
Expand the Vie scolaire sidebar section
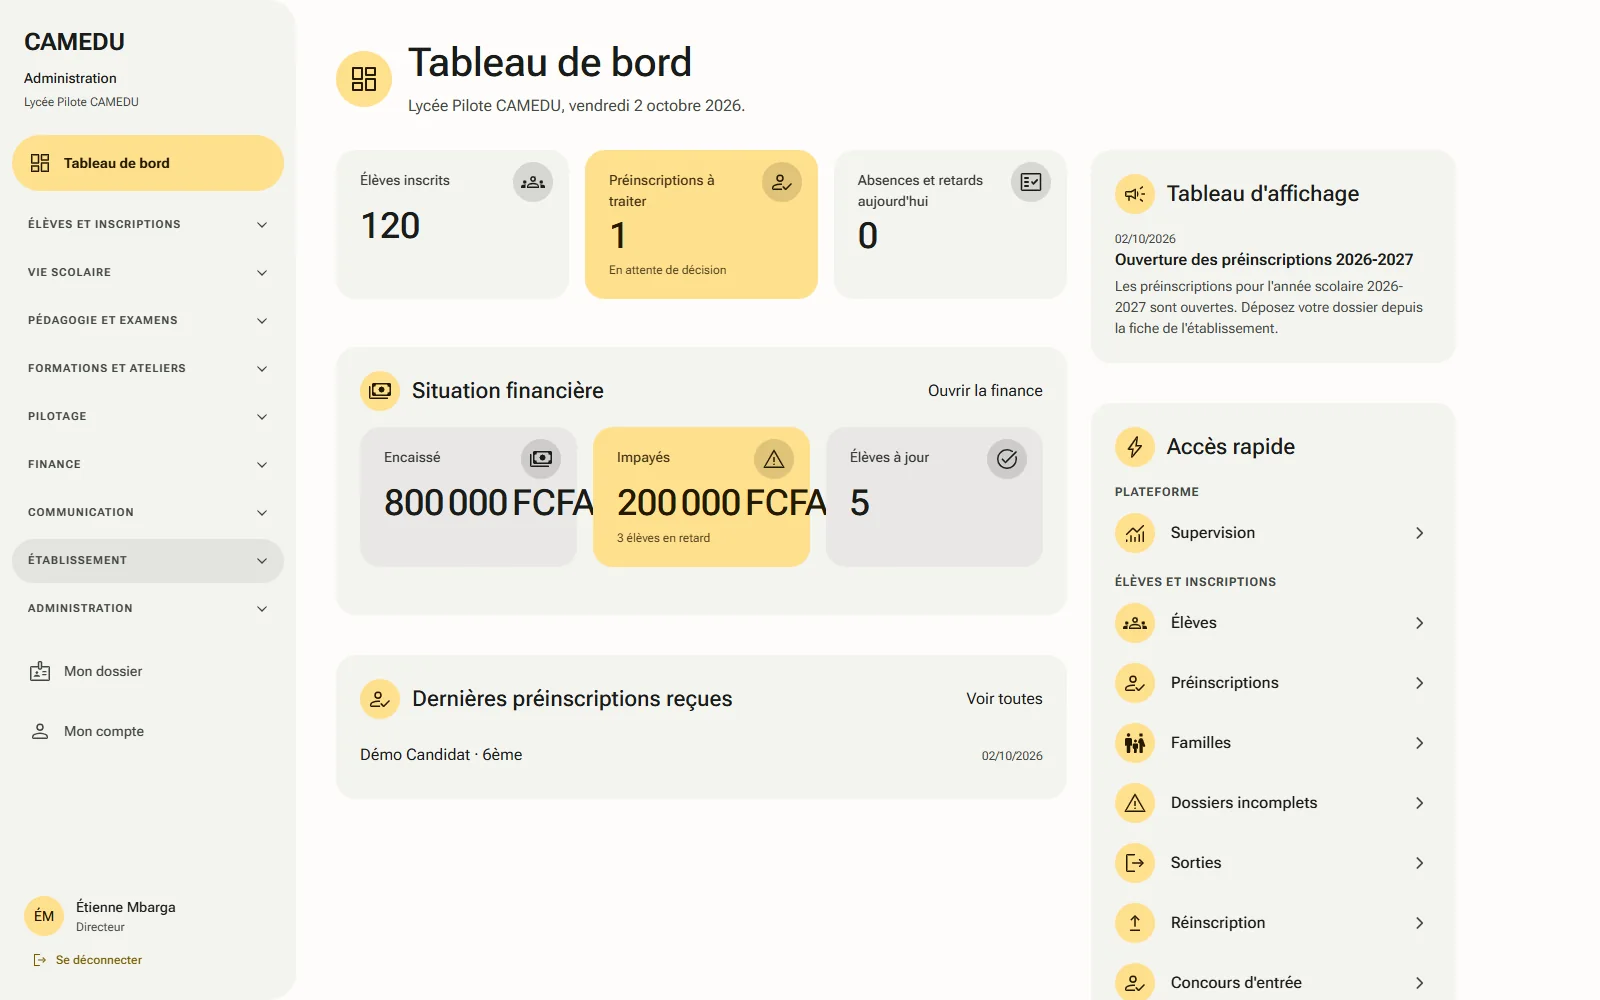pos(148,273)
